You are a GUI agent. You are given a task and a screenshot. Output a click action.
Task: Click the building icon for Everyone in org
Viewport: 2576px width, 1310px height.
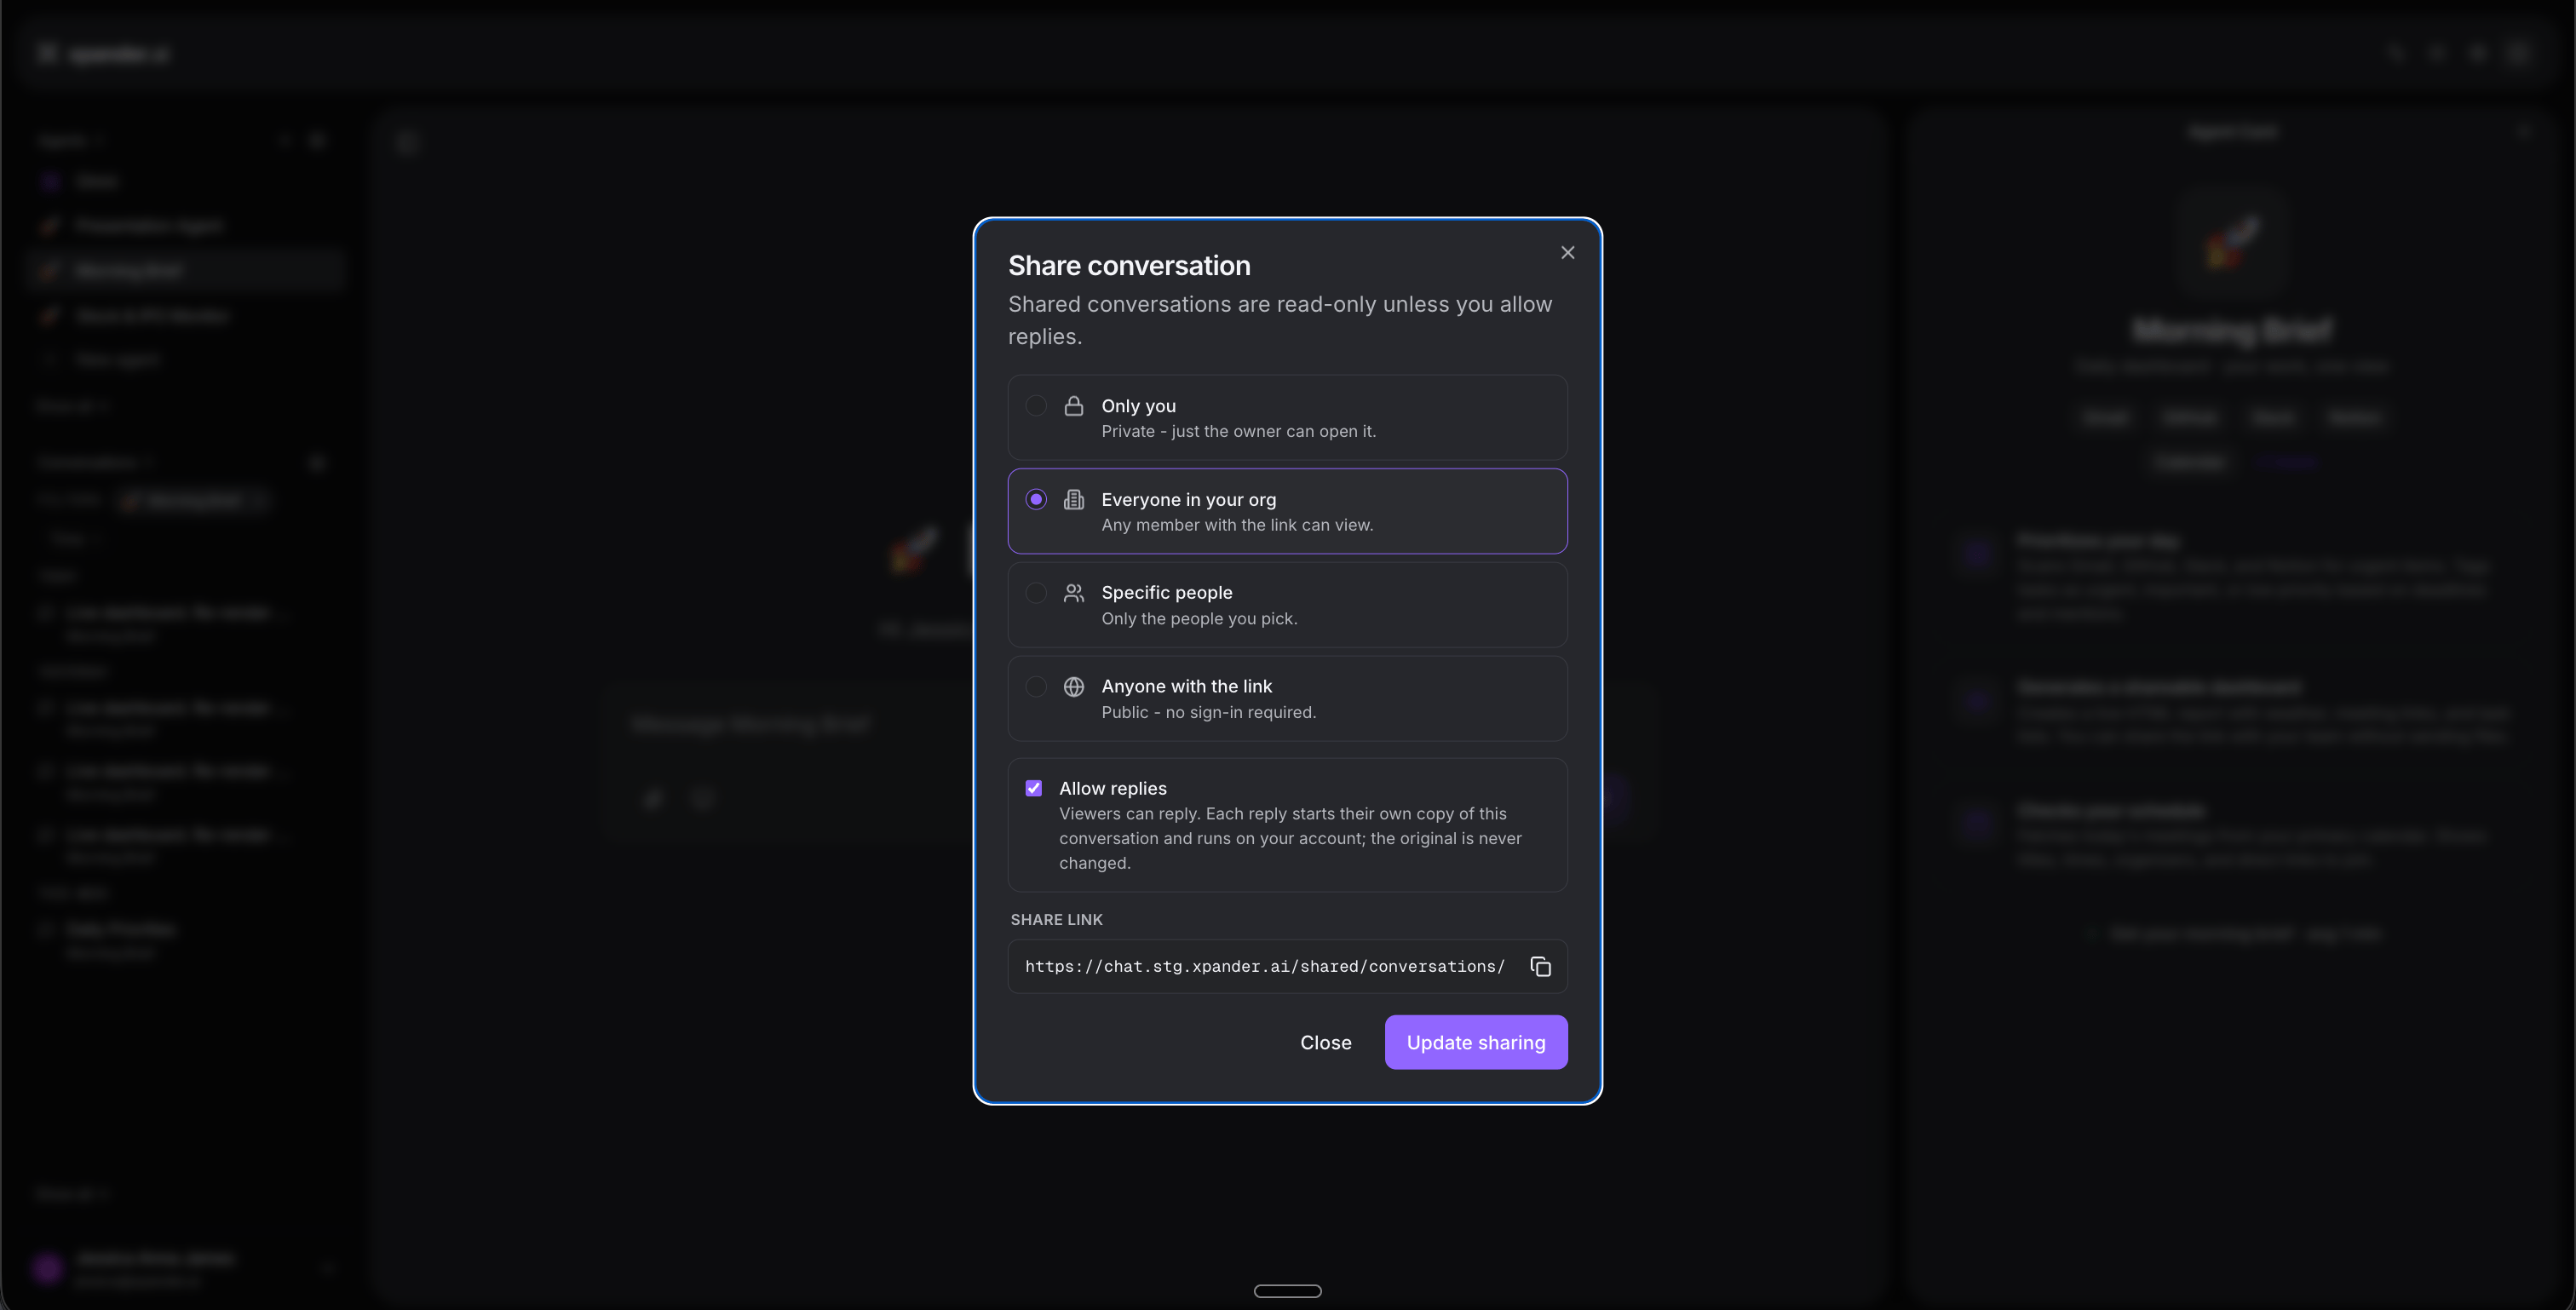pyautogui.click(x=1074, y=499)
